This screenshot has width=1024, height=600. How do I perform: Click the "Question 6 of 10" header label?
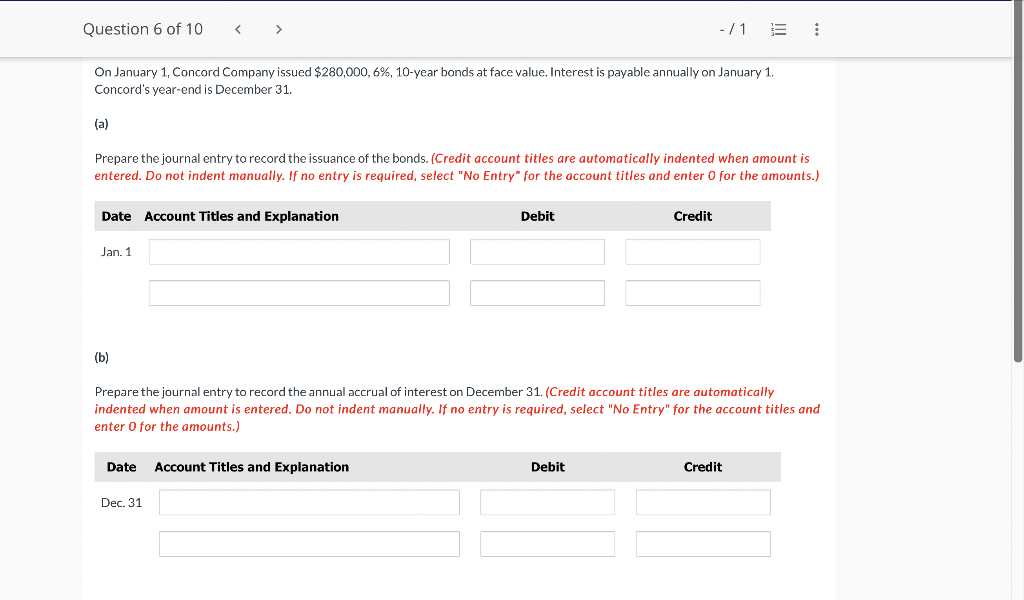(x=143, y=29)
